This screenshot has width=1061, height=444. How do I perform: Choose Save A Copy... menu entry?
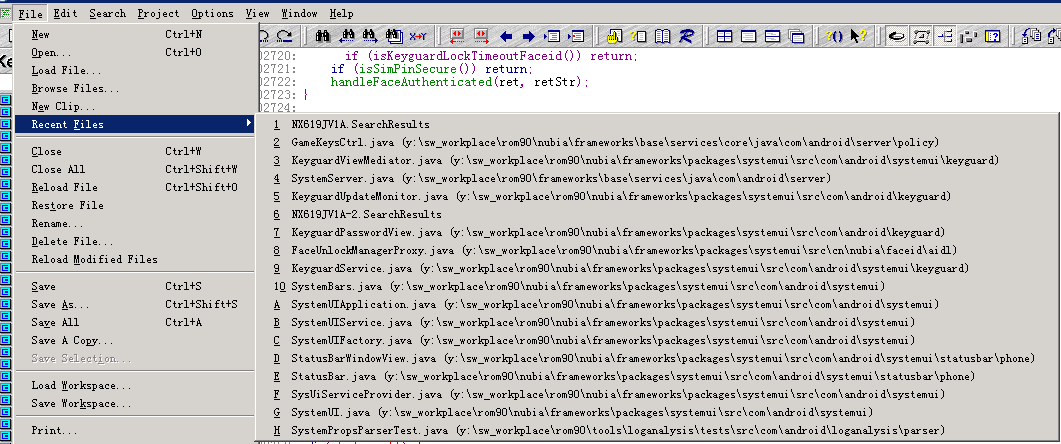135,340
